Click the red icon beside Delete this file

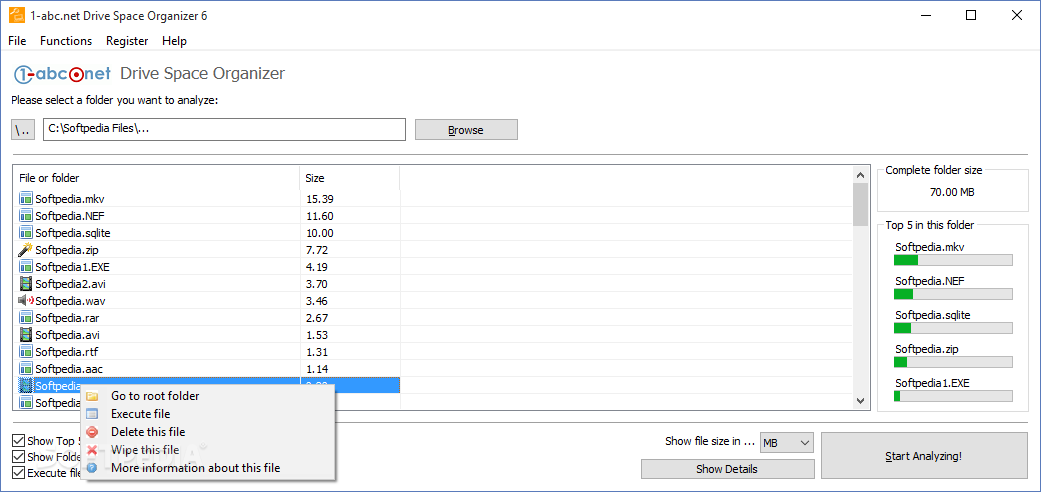(x=92, y=432)
